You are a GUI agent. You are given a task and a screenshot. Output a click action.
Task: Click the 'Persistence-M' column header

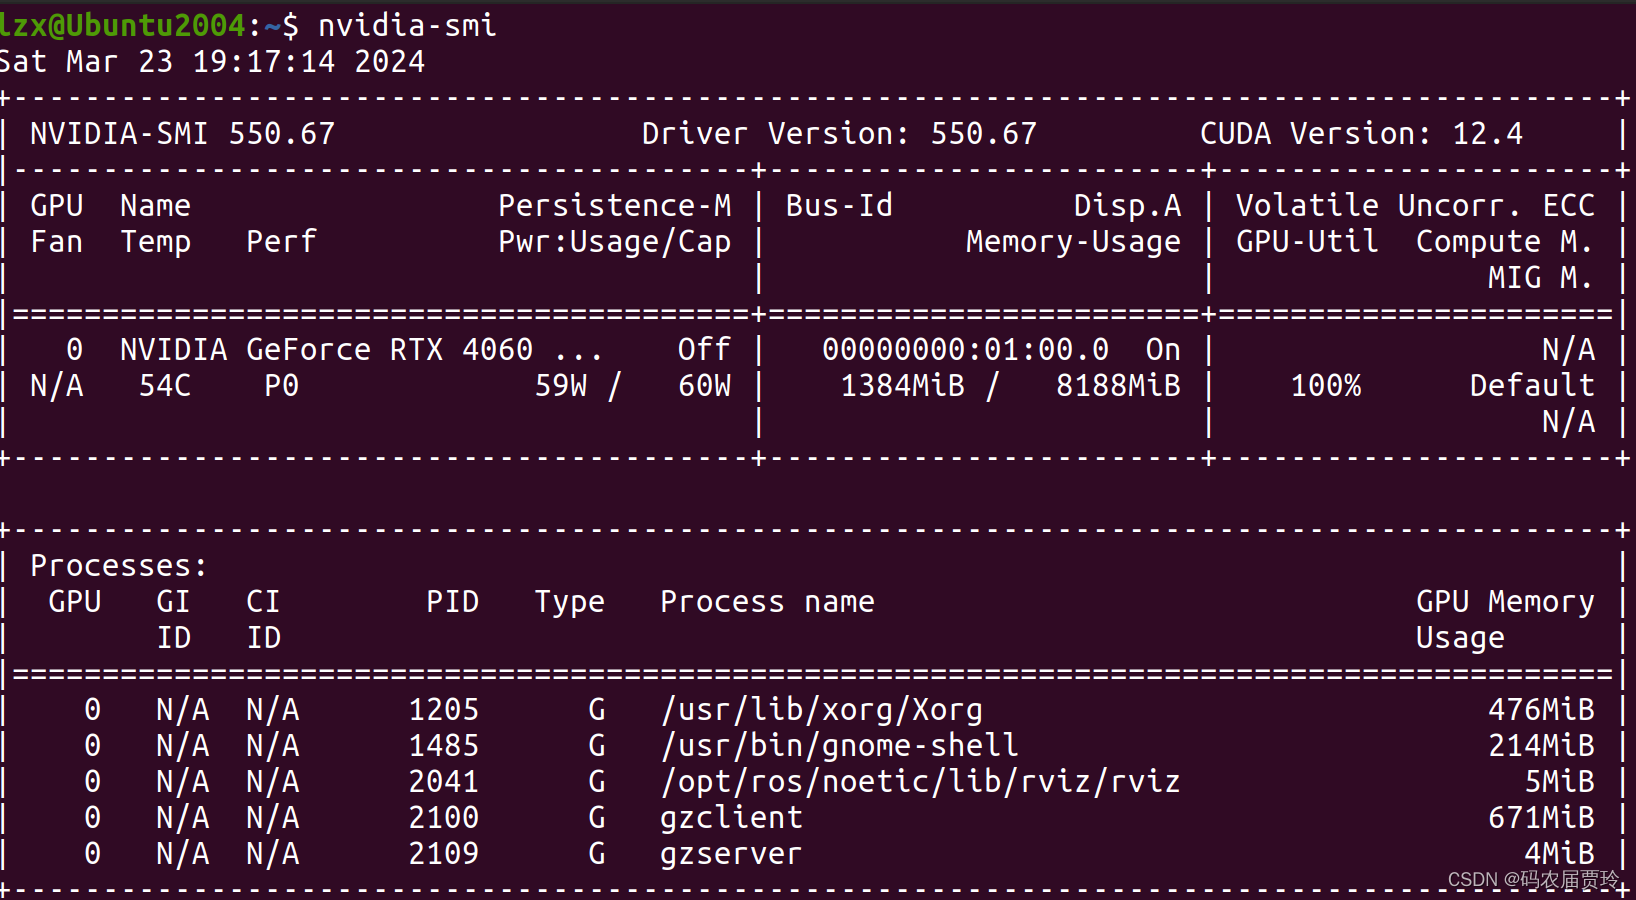point(615,206)
